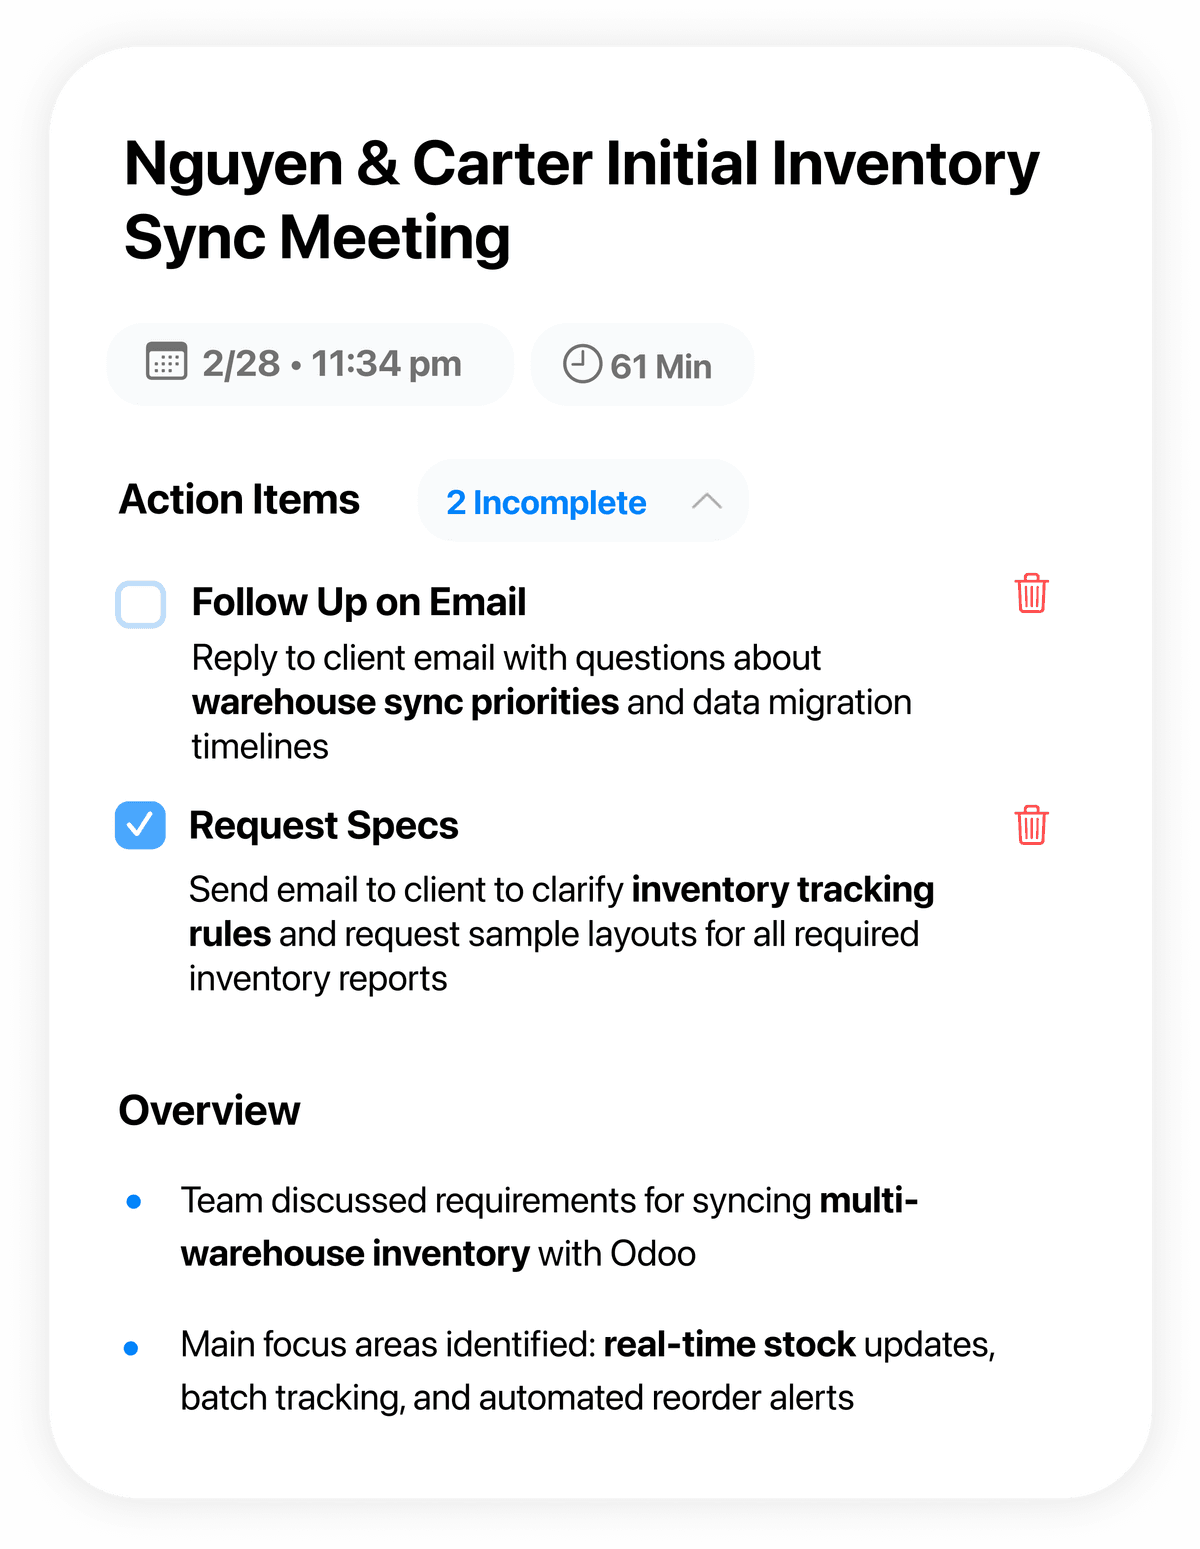1200x1549 pixels.
Task: Click the 2/28 date pill
Action: (x=309, y=364)
